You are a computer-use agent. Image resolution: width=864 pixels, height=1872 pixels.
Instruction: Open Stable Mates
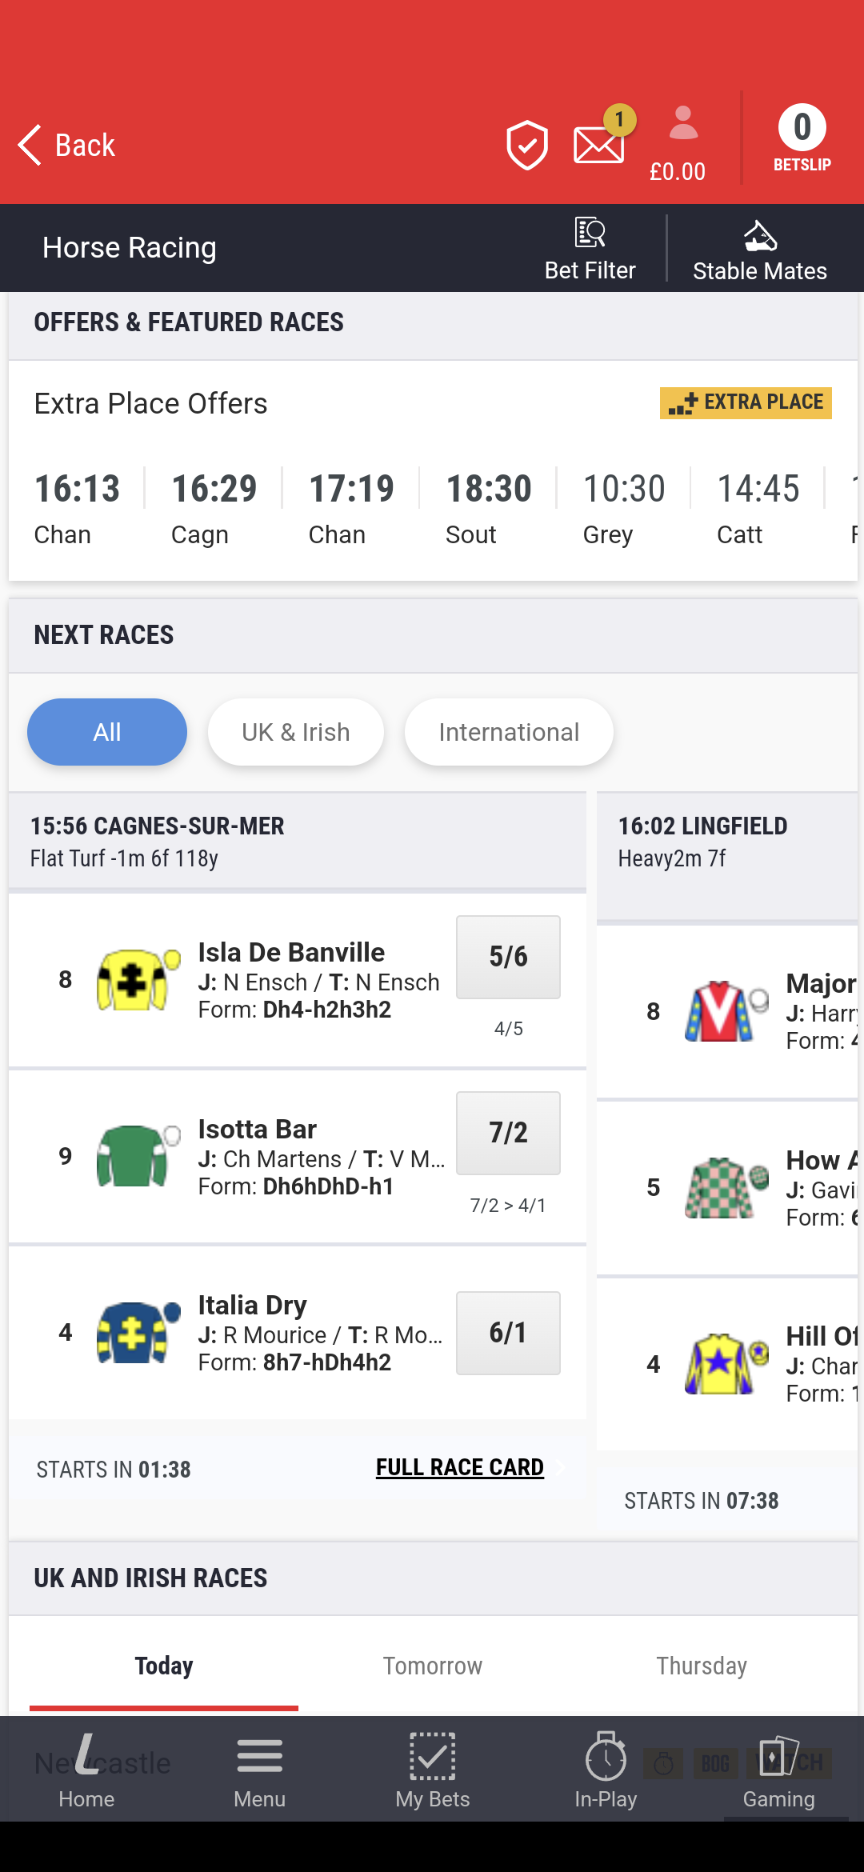[759, 247]
